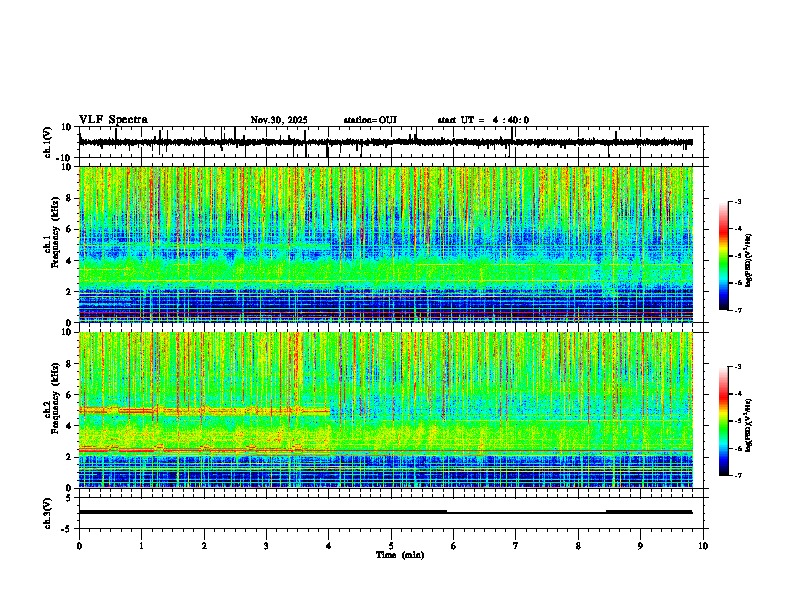Click time tick label 9
Screen dimensions: 792x612
640,546
